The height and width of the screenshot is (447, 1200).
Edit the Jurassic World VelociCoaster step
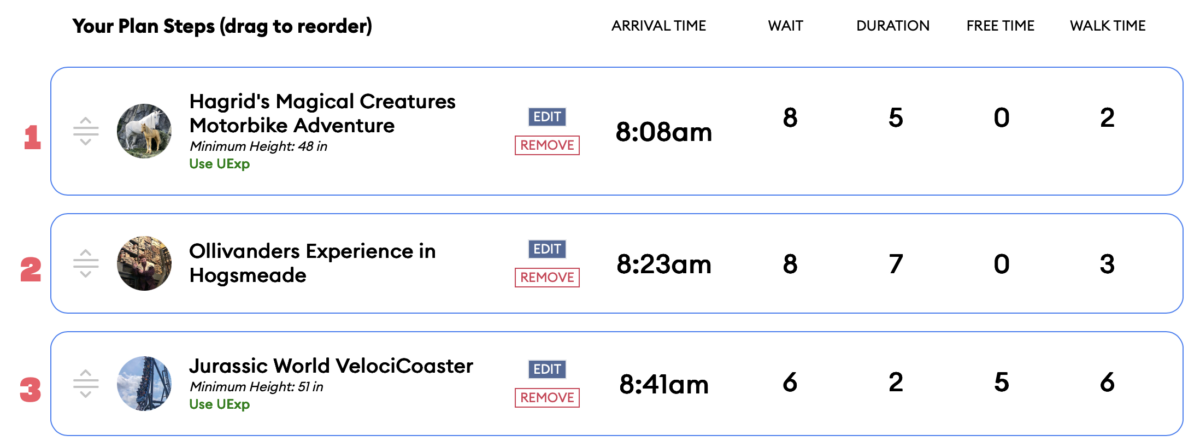(547, 369)
